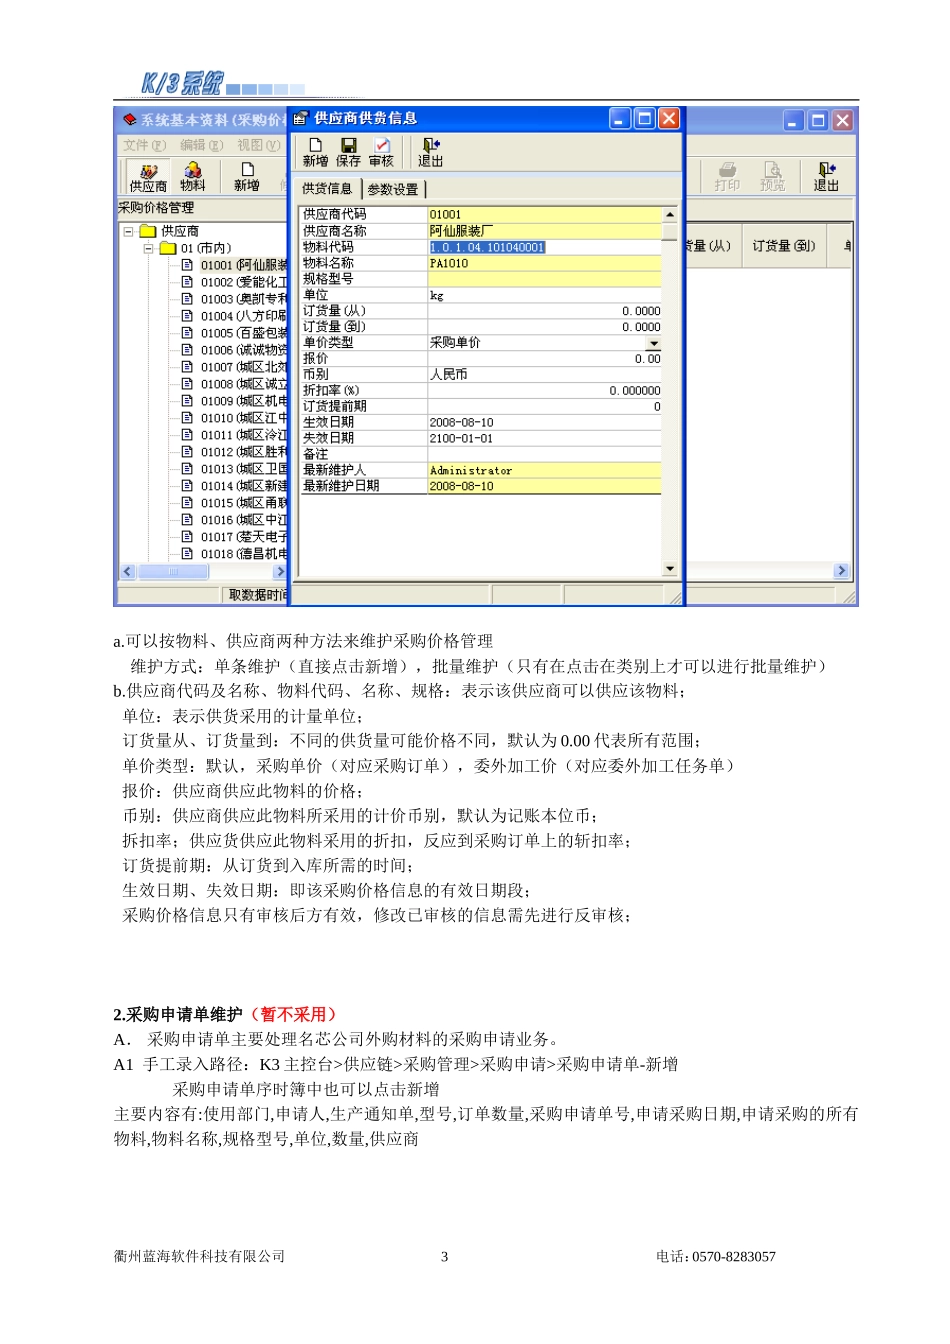The height and width of the screenshot is (1344, 950).
Task: Click the right grid horizontal scroll right arrow
Action: pos(841,571)
